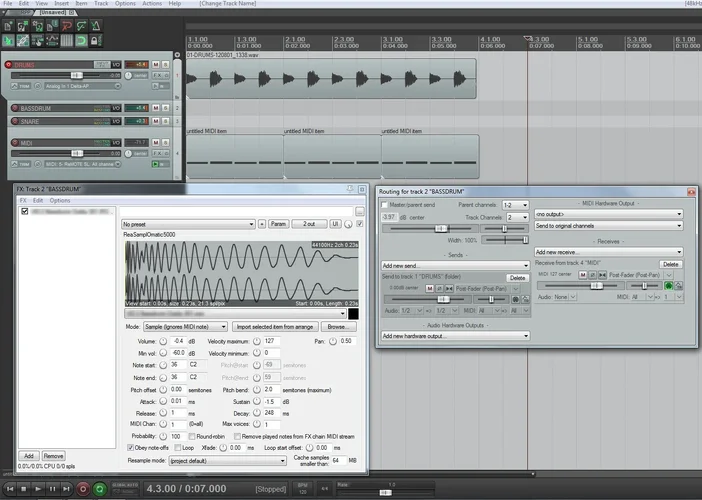Click the New Project toolbar icon
This screenshot has width=702, height=500.
point(8,26)
